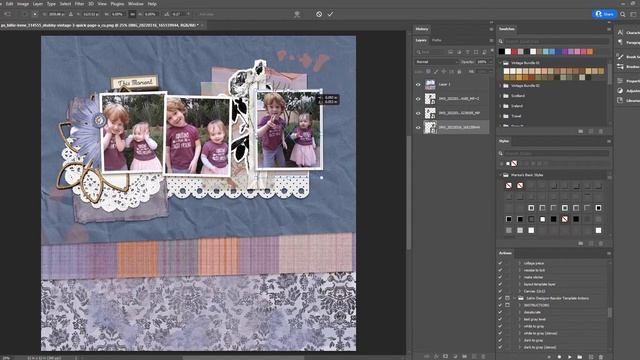The width and height of the screenshot is (640, 360).
Task: Open the Layers panel menu icon
Action: tap(491, 40)
